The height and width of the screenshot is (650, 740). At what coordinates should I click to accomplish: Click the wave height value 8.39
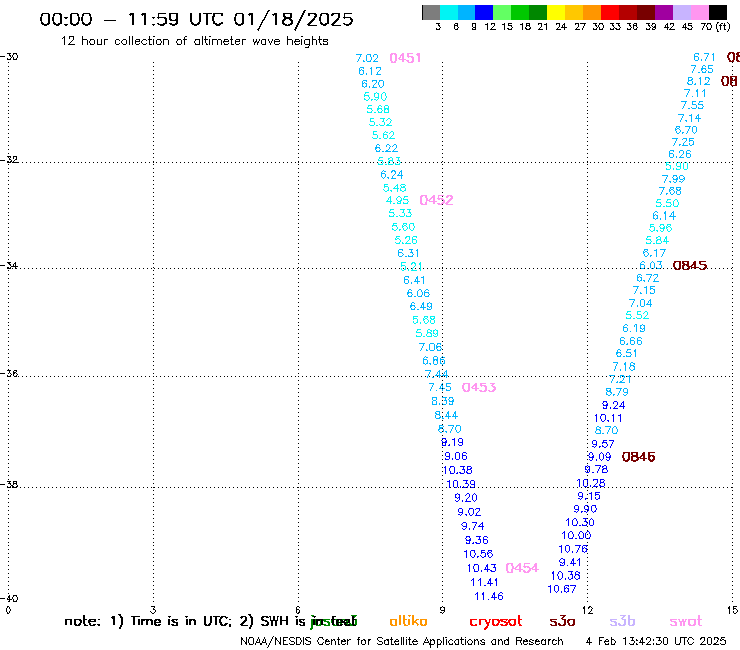click(x=443, y=401)
